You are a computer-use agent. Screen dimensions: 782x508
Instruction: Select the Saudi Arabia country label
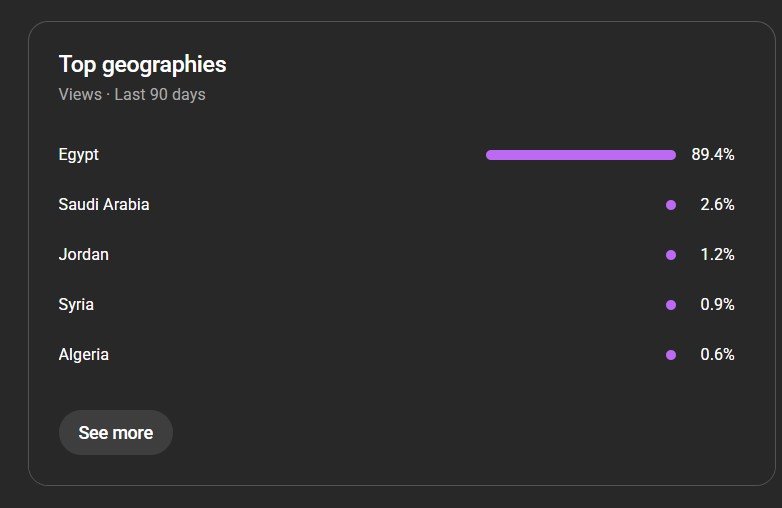(x=104, y=205)
